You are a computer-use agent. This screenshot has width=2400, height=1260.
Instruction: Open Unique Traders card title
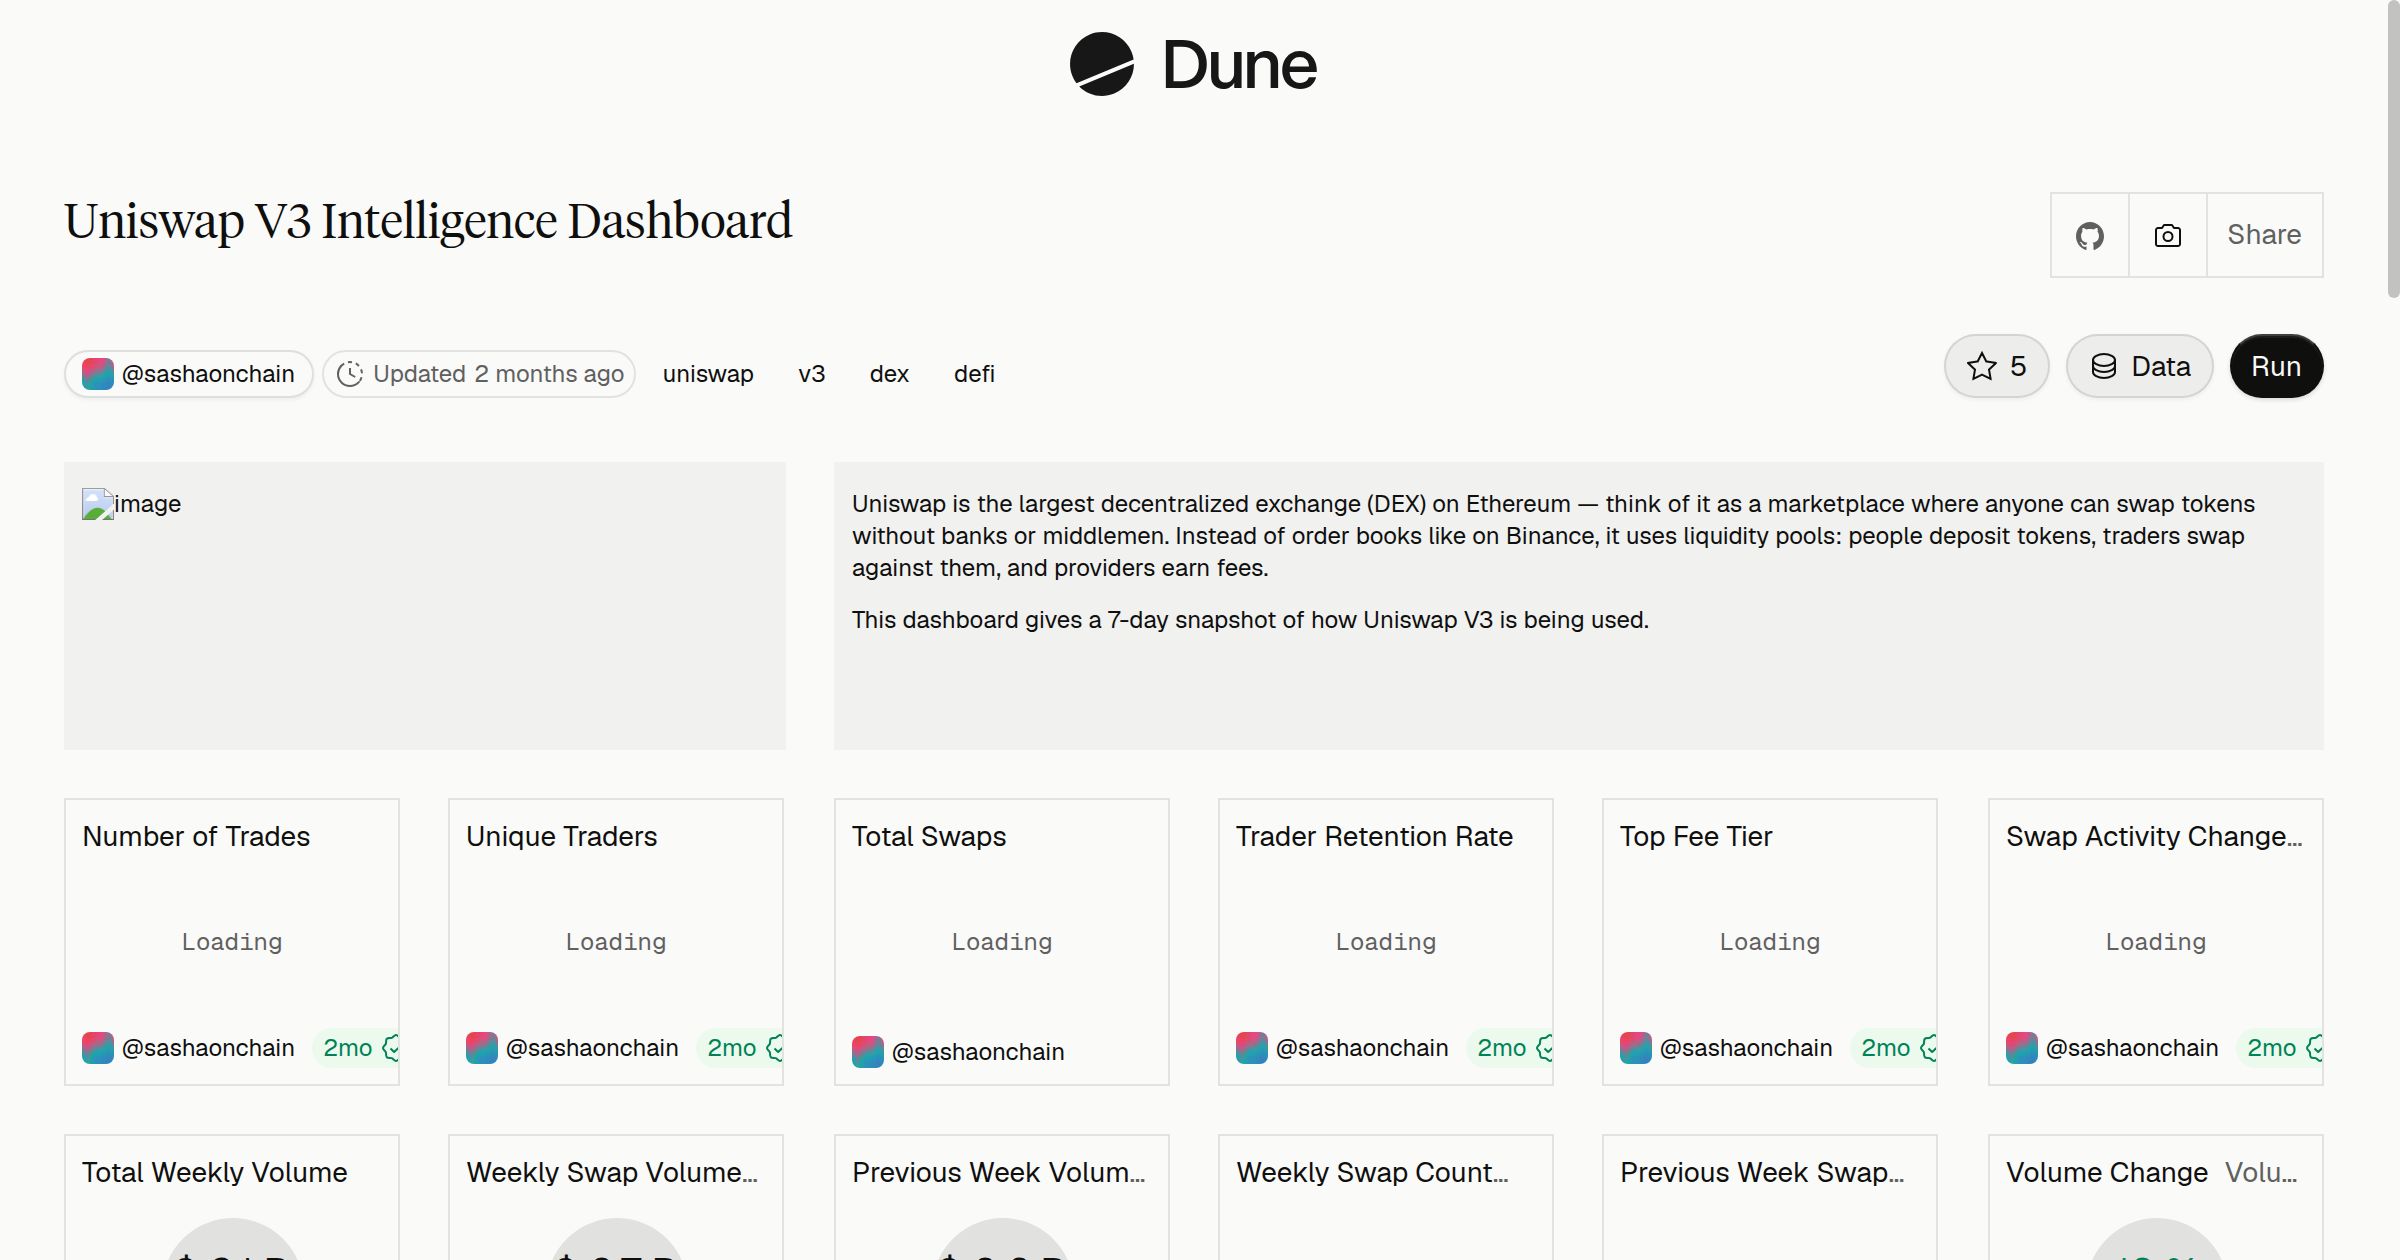coord(561,836)
